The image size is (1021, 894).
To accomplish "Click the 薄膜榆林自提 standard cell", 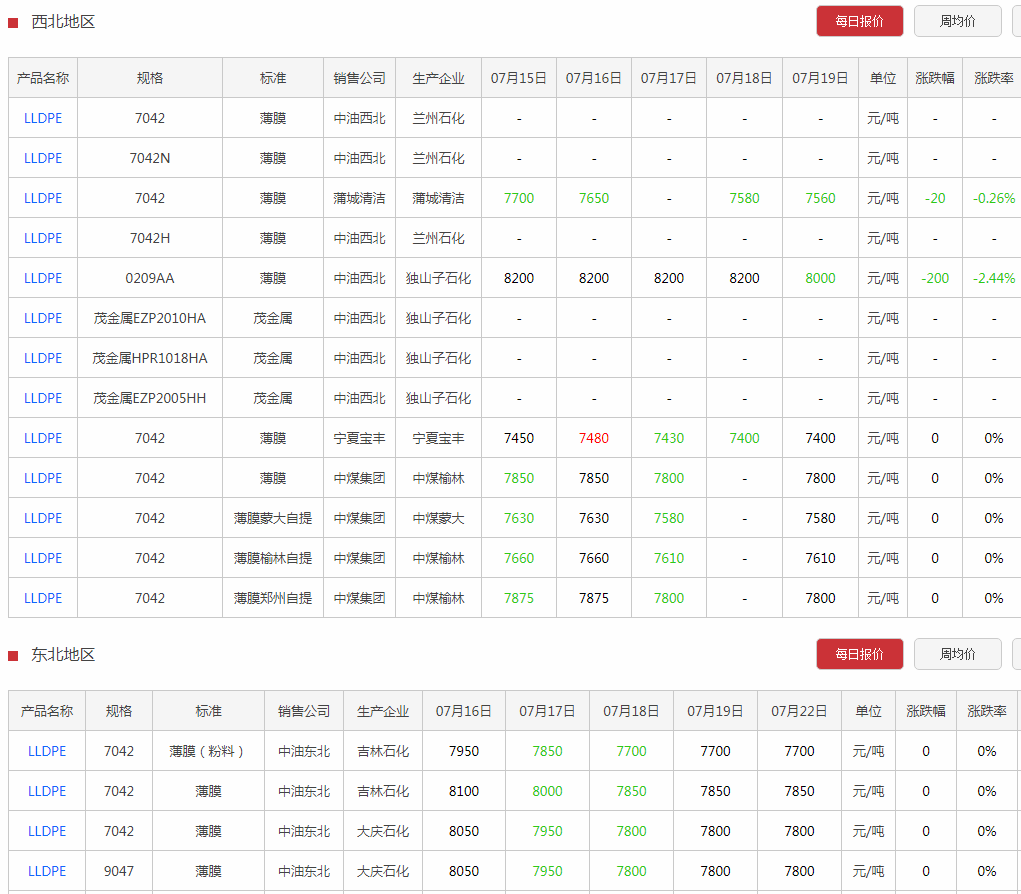I will click(x=273, y=558).
